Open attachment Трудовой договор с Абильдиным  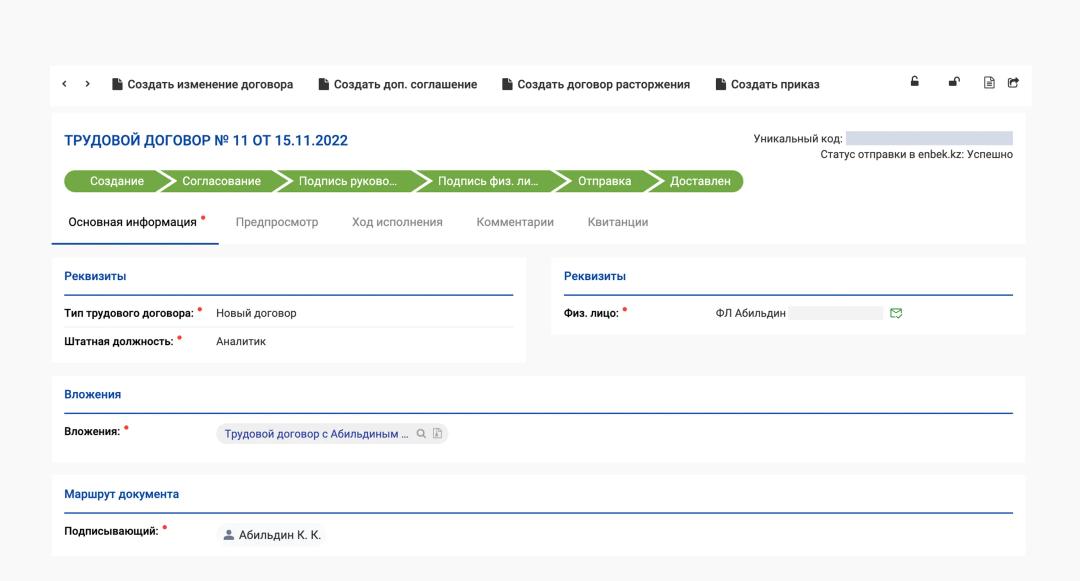[316, 434]
